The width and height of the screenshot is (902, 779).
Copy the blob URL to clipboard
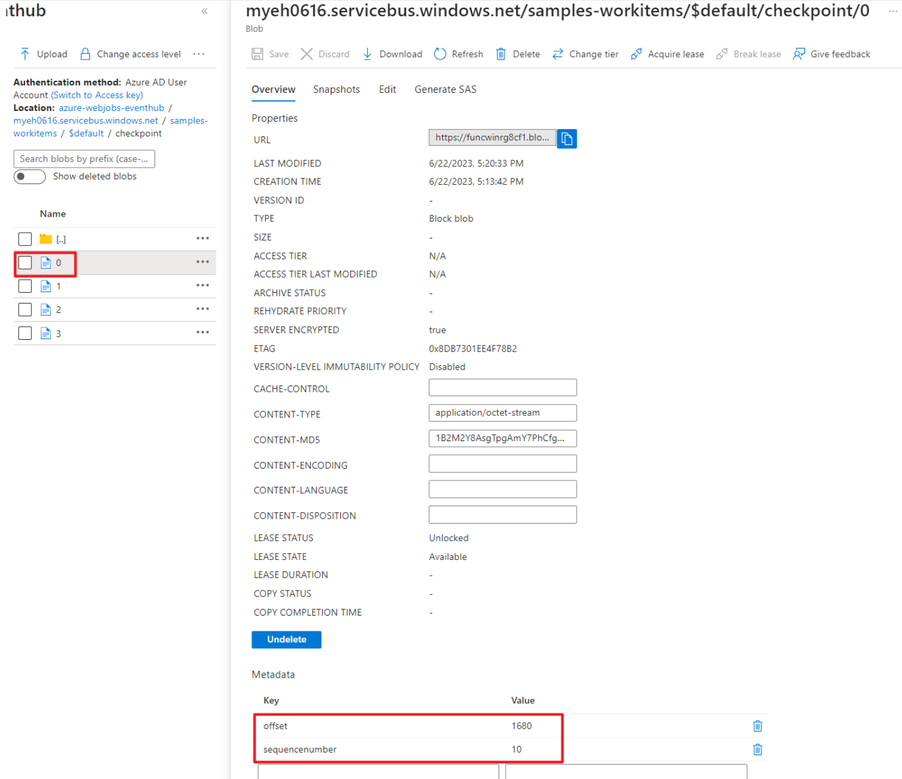click(567, 139)
